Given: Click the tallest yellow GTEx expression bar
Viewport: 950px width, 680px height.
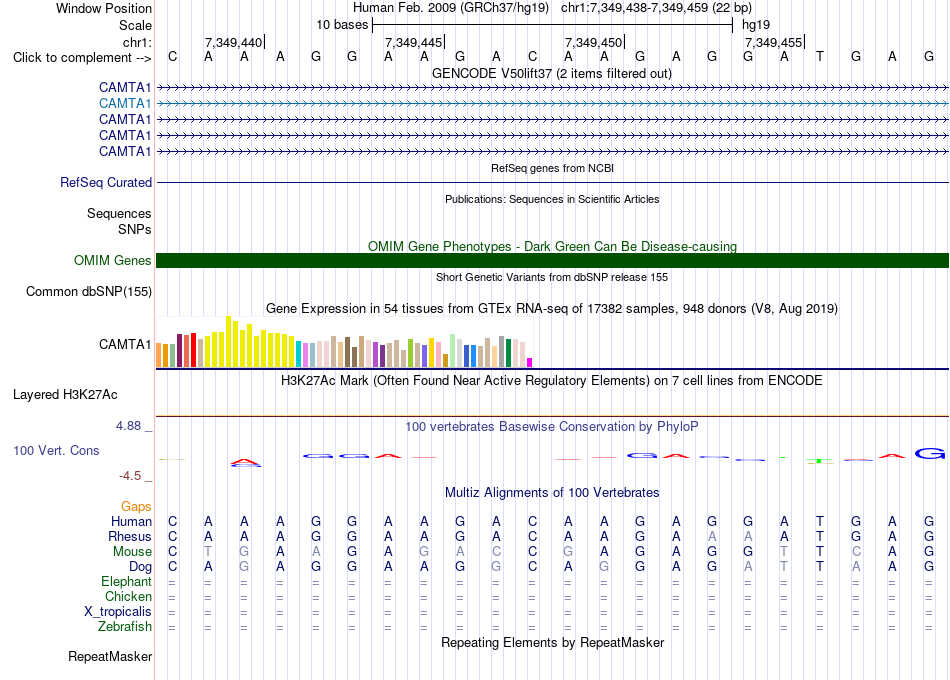Looking at the screenshot, I should pyautogui.click(x=228, y=342).
